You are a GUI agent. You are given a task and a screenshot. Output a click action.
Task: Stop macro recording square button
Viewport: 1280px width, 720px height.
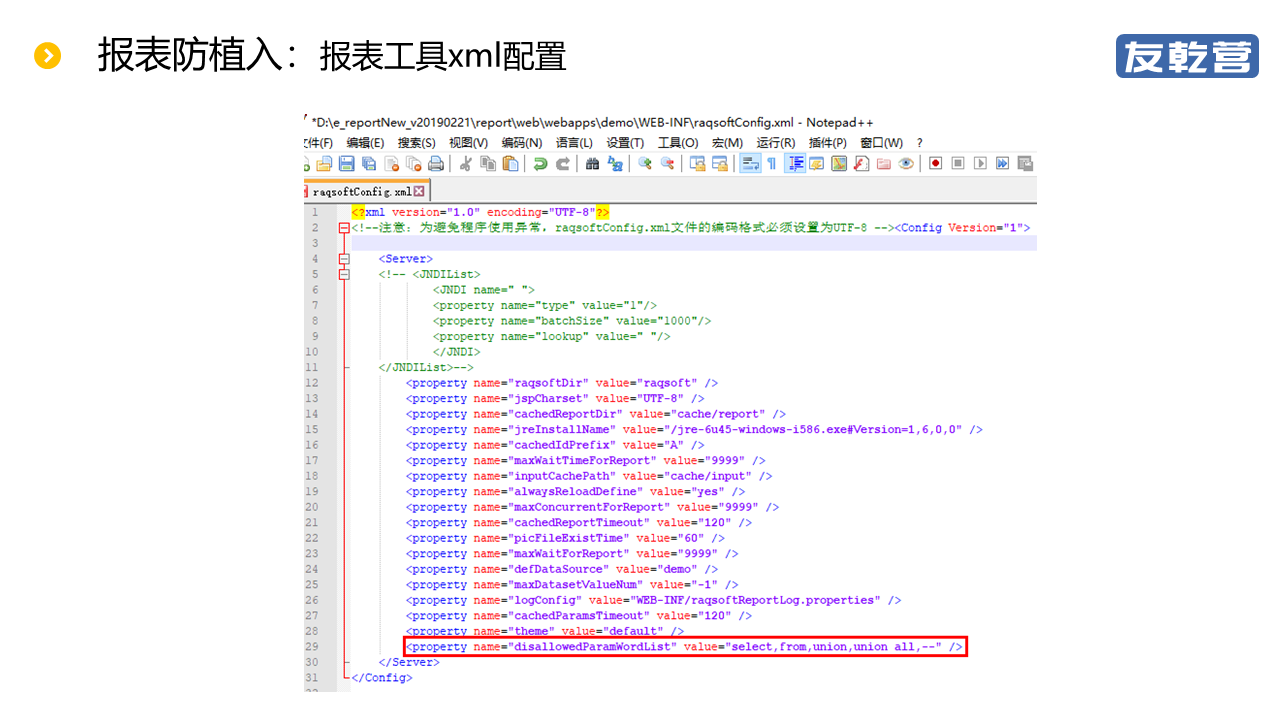958,164
